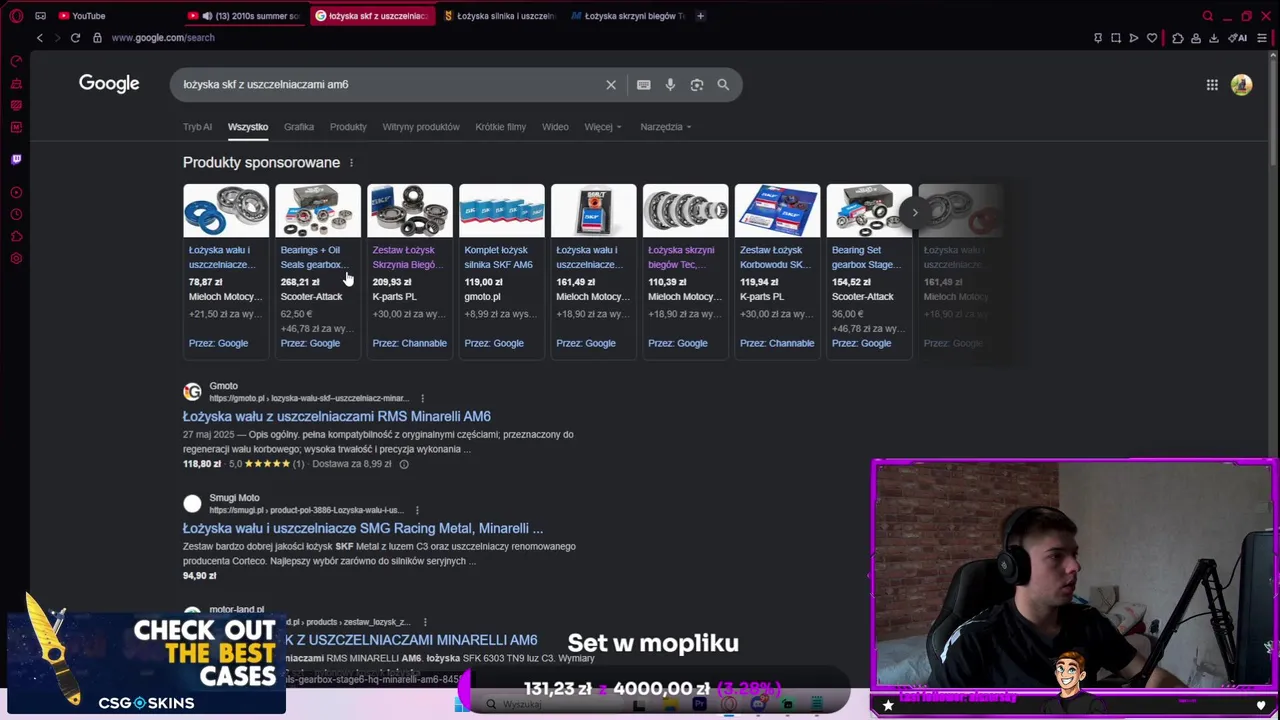Image resolution: width=1280 pixels, height=720 pixels.
Task: Click the 209,93 zł K-parts product thumbnail
Action: point(410,211)
